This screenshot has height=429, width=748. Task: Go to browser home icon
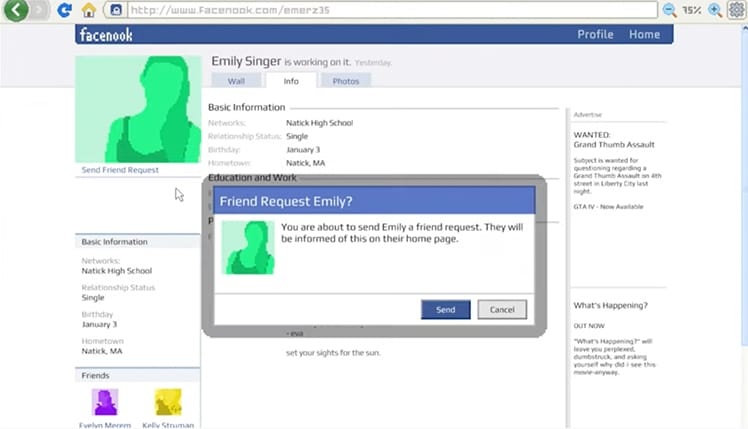89,10
